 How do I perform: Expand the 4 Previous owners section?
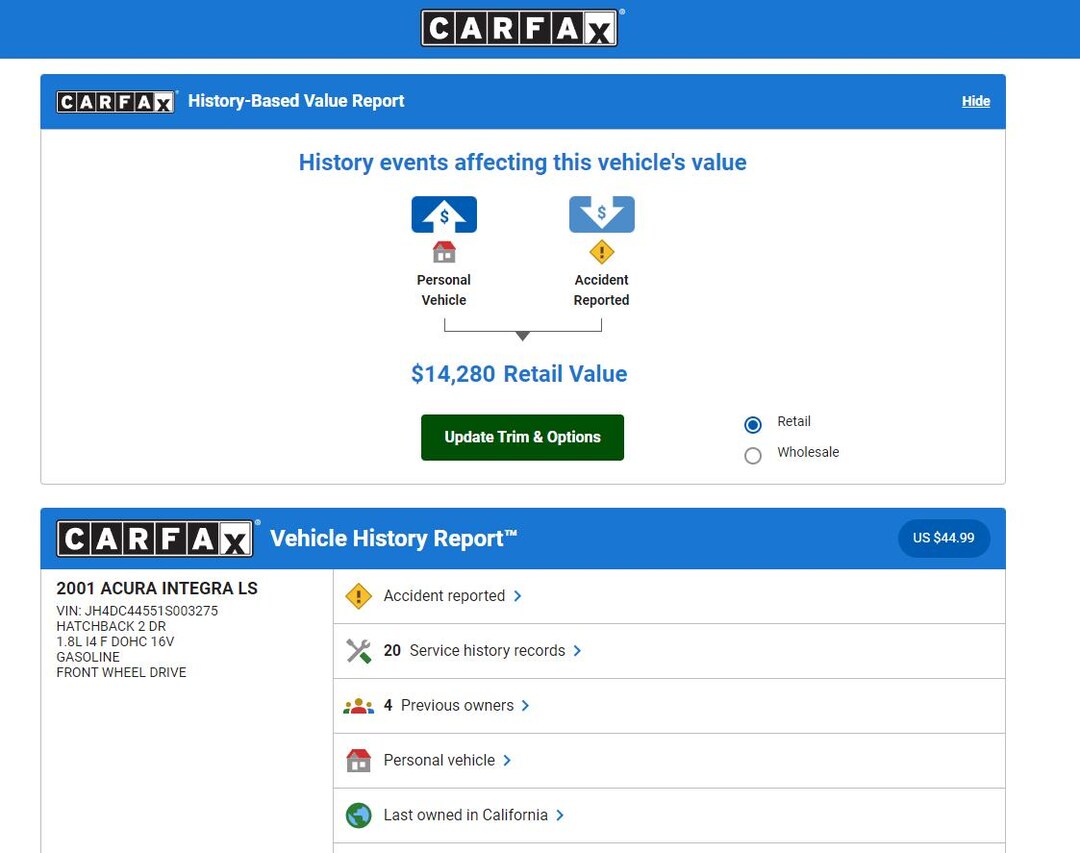pyautogui.click(x=455, y=705)
